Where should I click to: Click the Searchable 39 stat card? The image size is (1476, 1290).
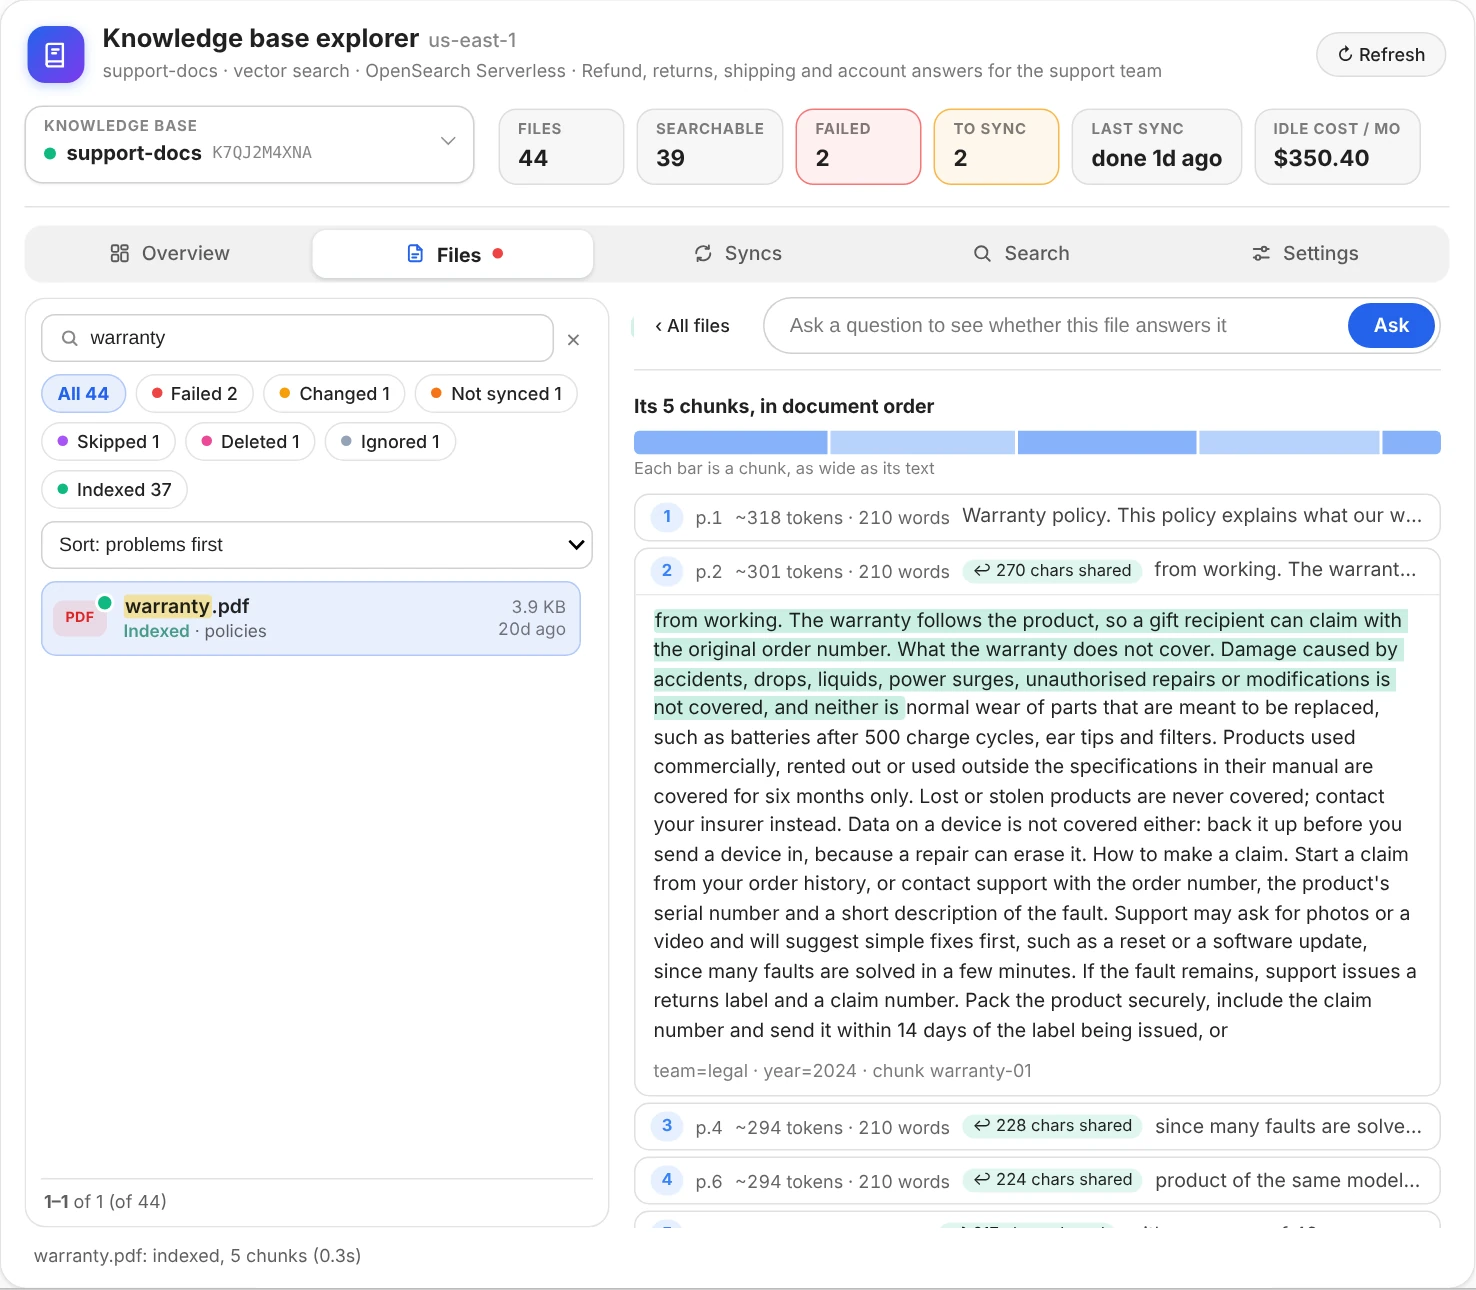[x=710, y=147]
